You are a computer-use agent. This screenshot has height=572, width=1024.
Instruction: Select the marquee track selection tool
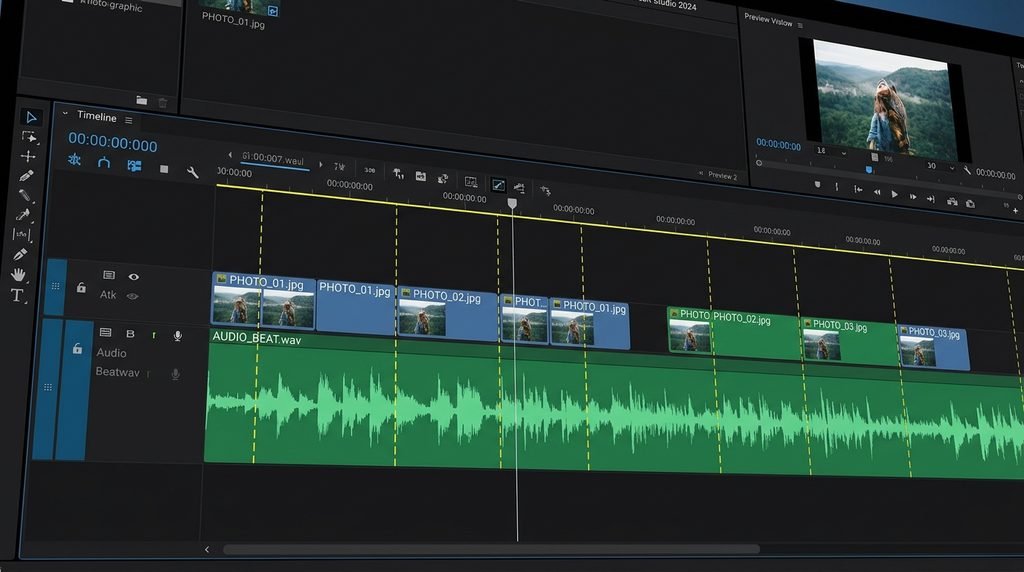point(29,137)
